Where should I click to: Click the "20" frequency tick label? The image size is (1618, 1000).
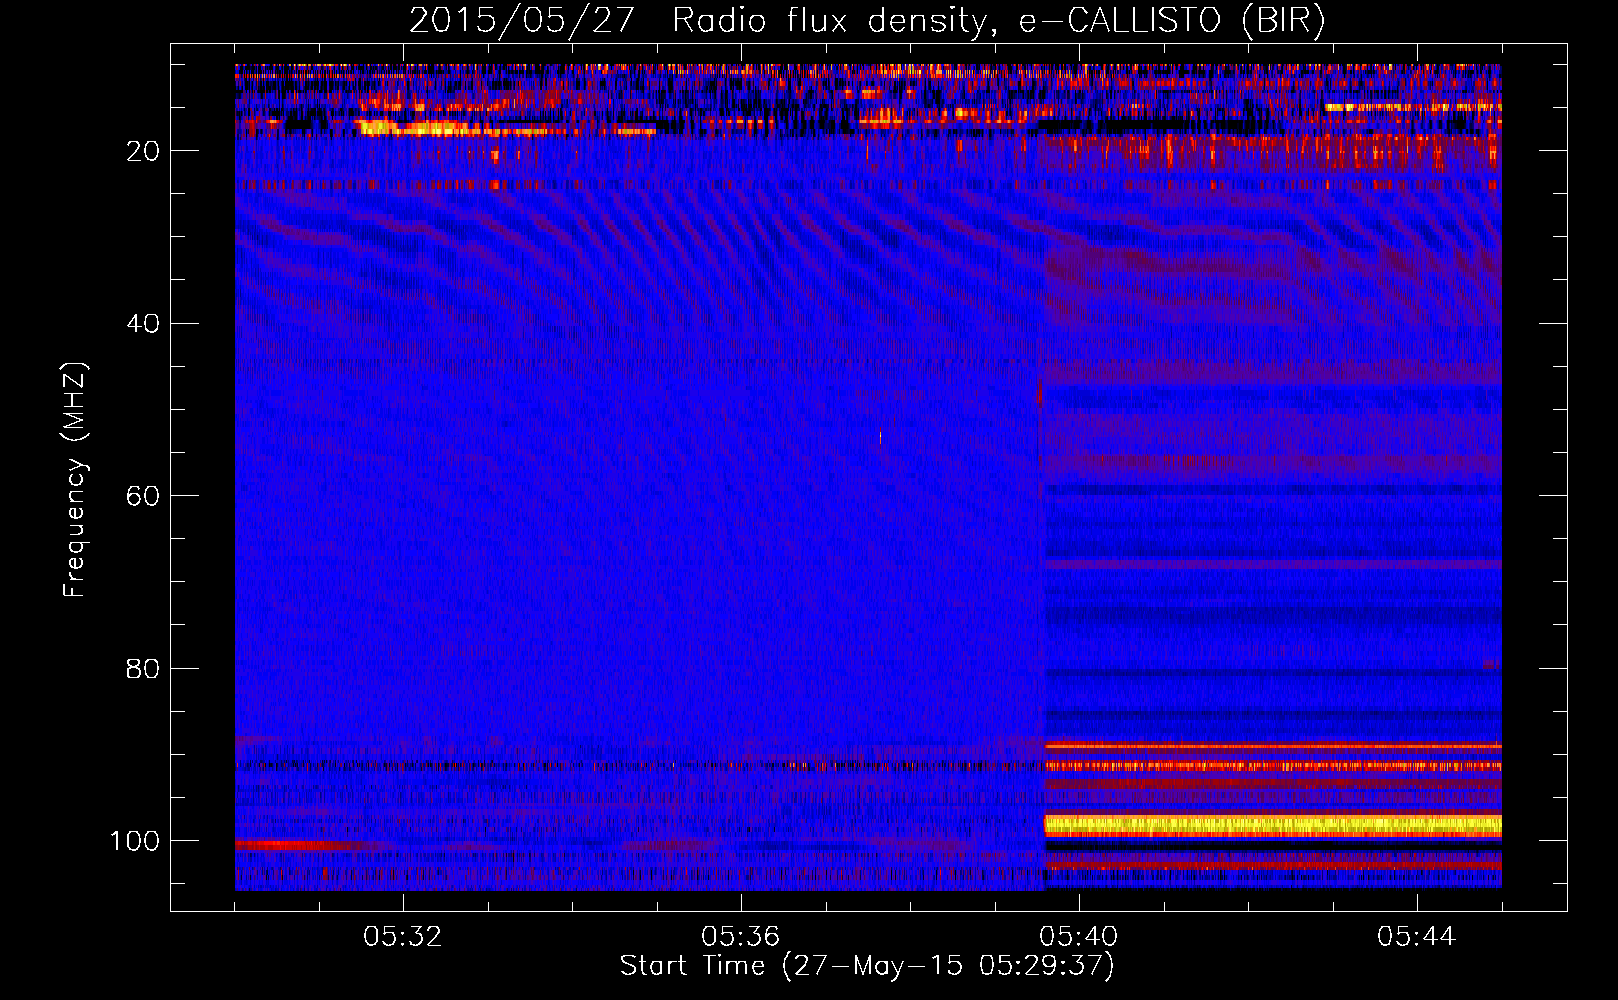tap(143, 151)
